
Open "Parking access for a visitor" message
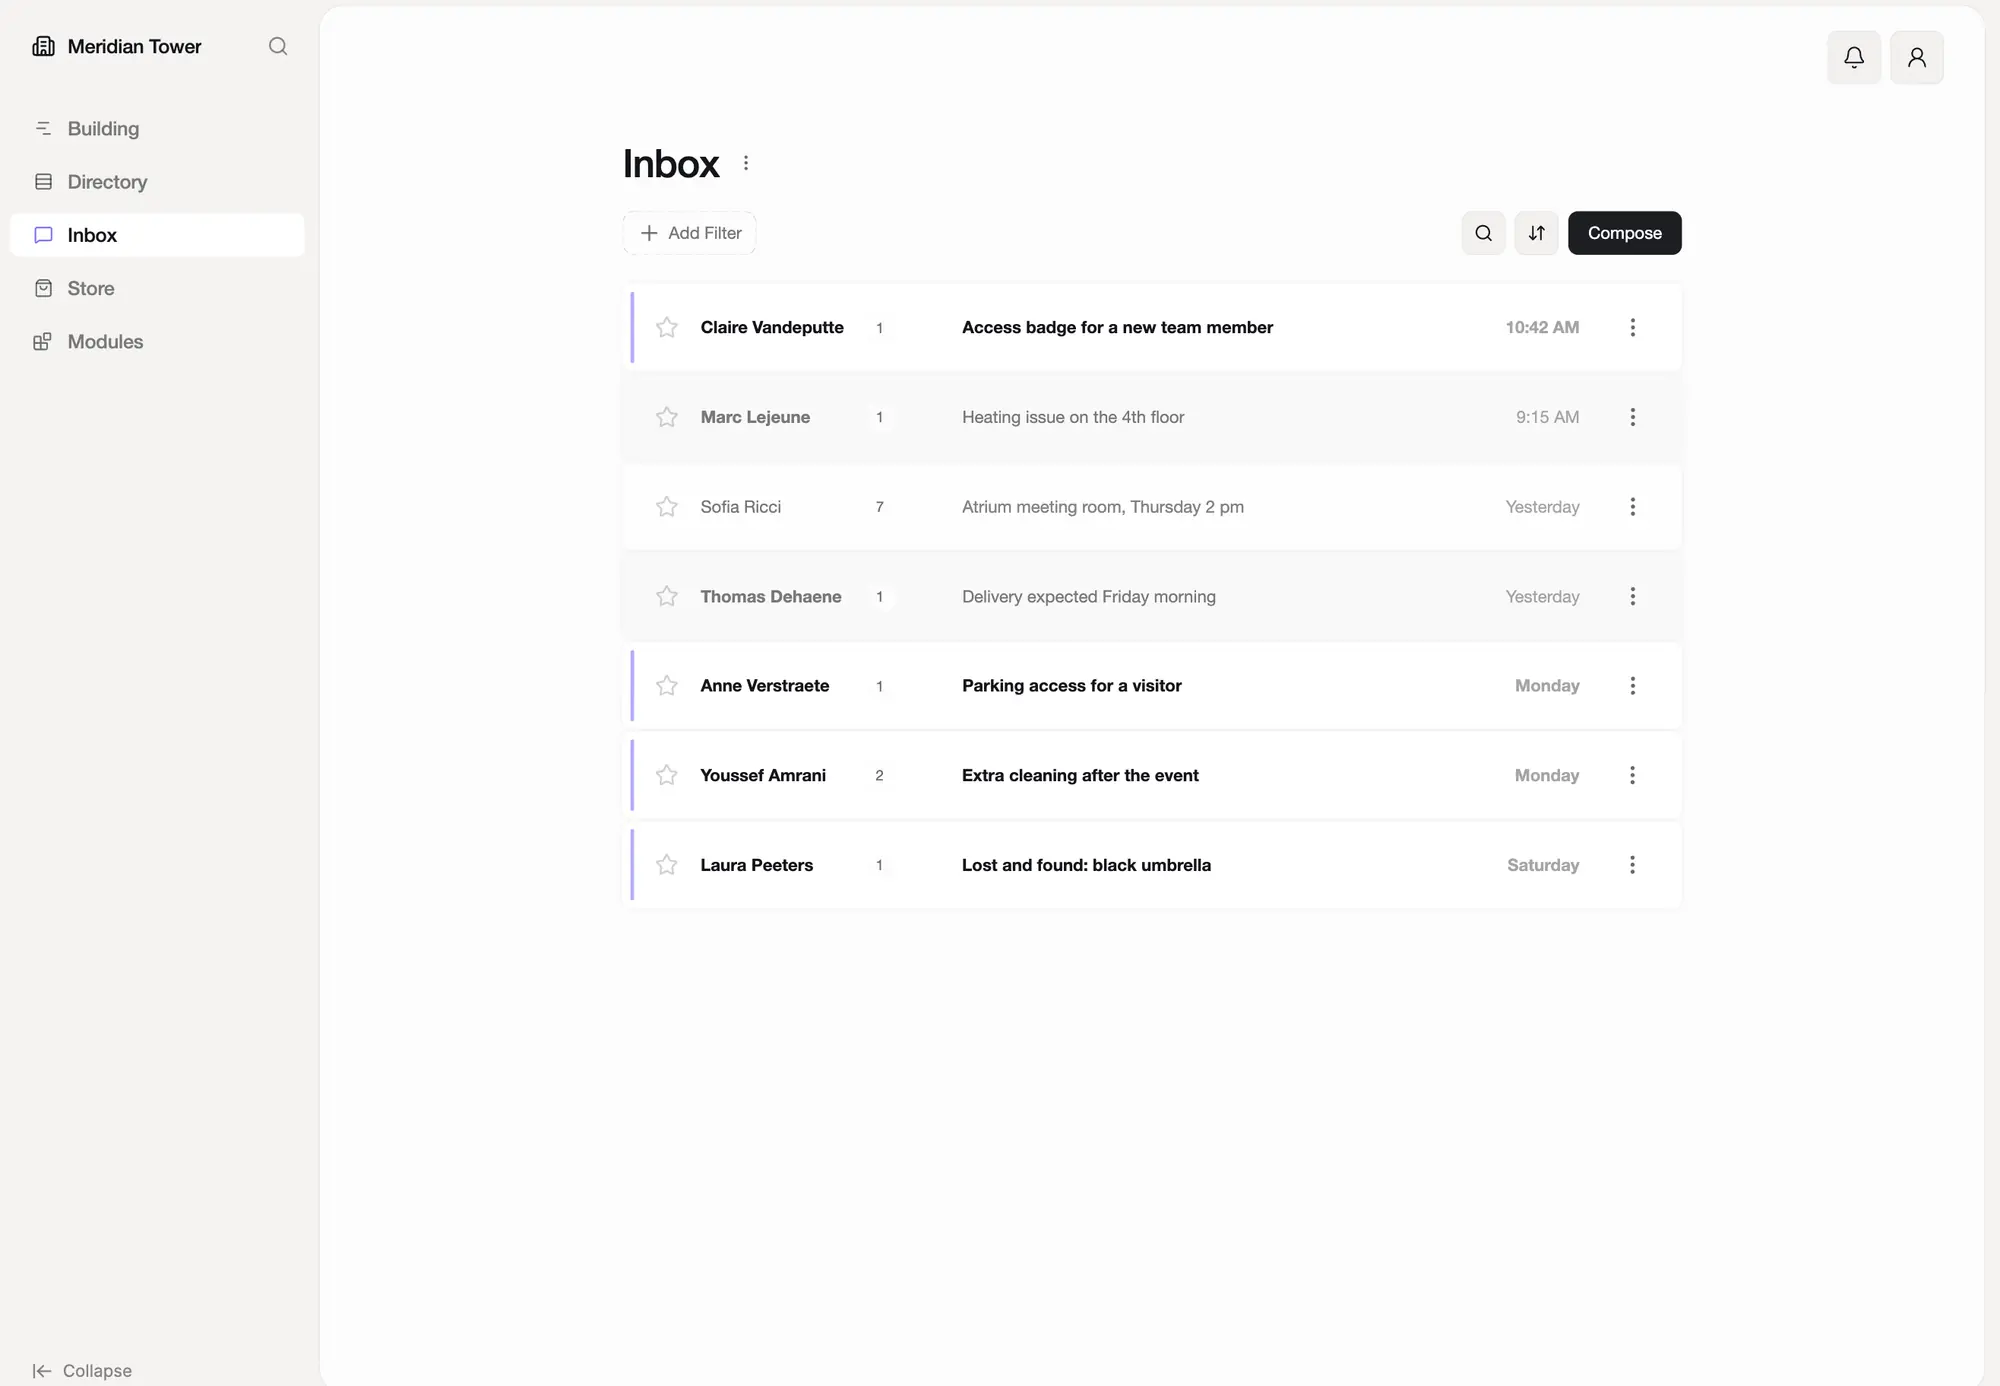[x=1072, y=686]
